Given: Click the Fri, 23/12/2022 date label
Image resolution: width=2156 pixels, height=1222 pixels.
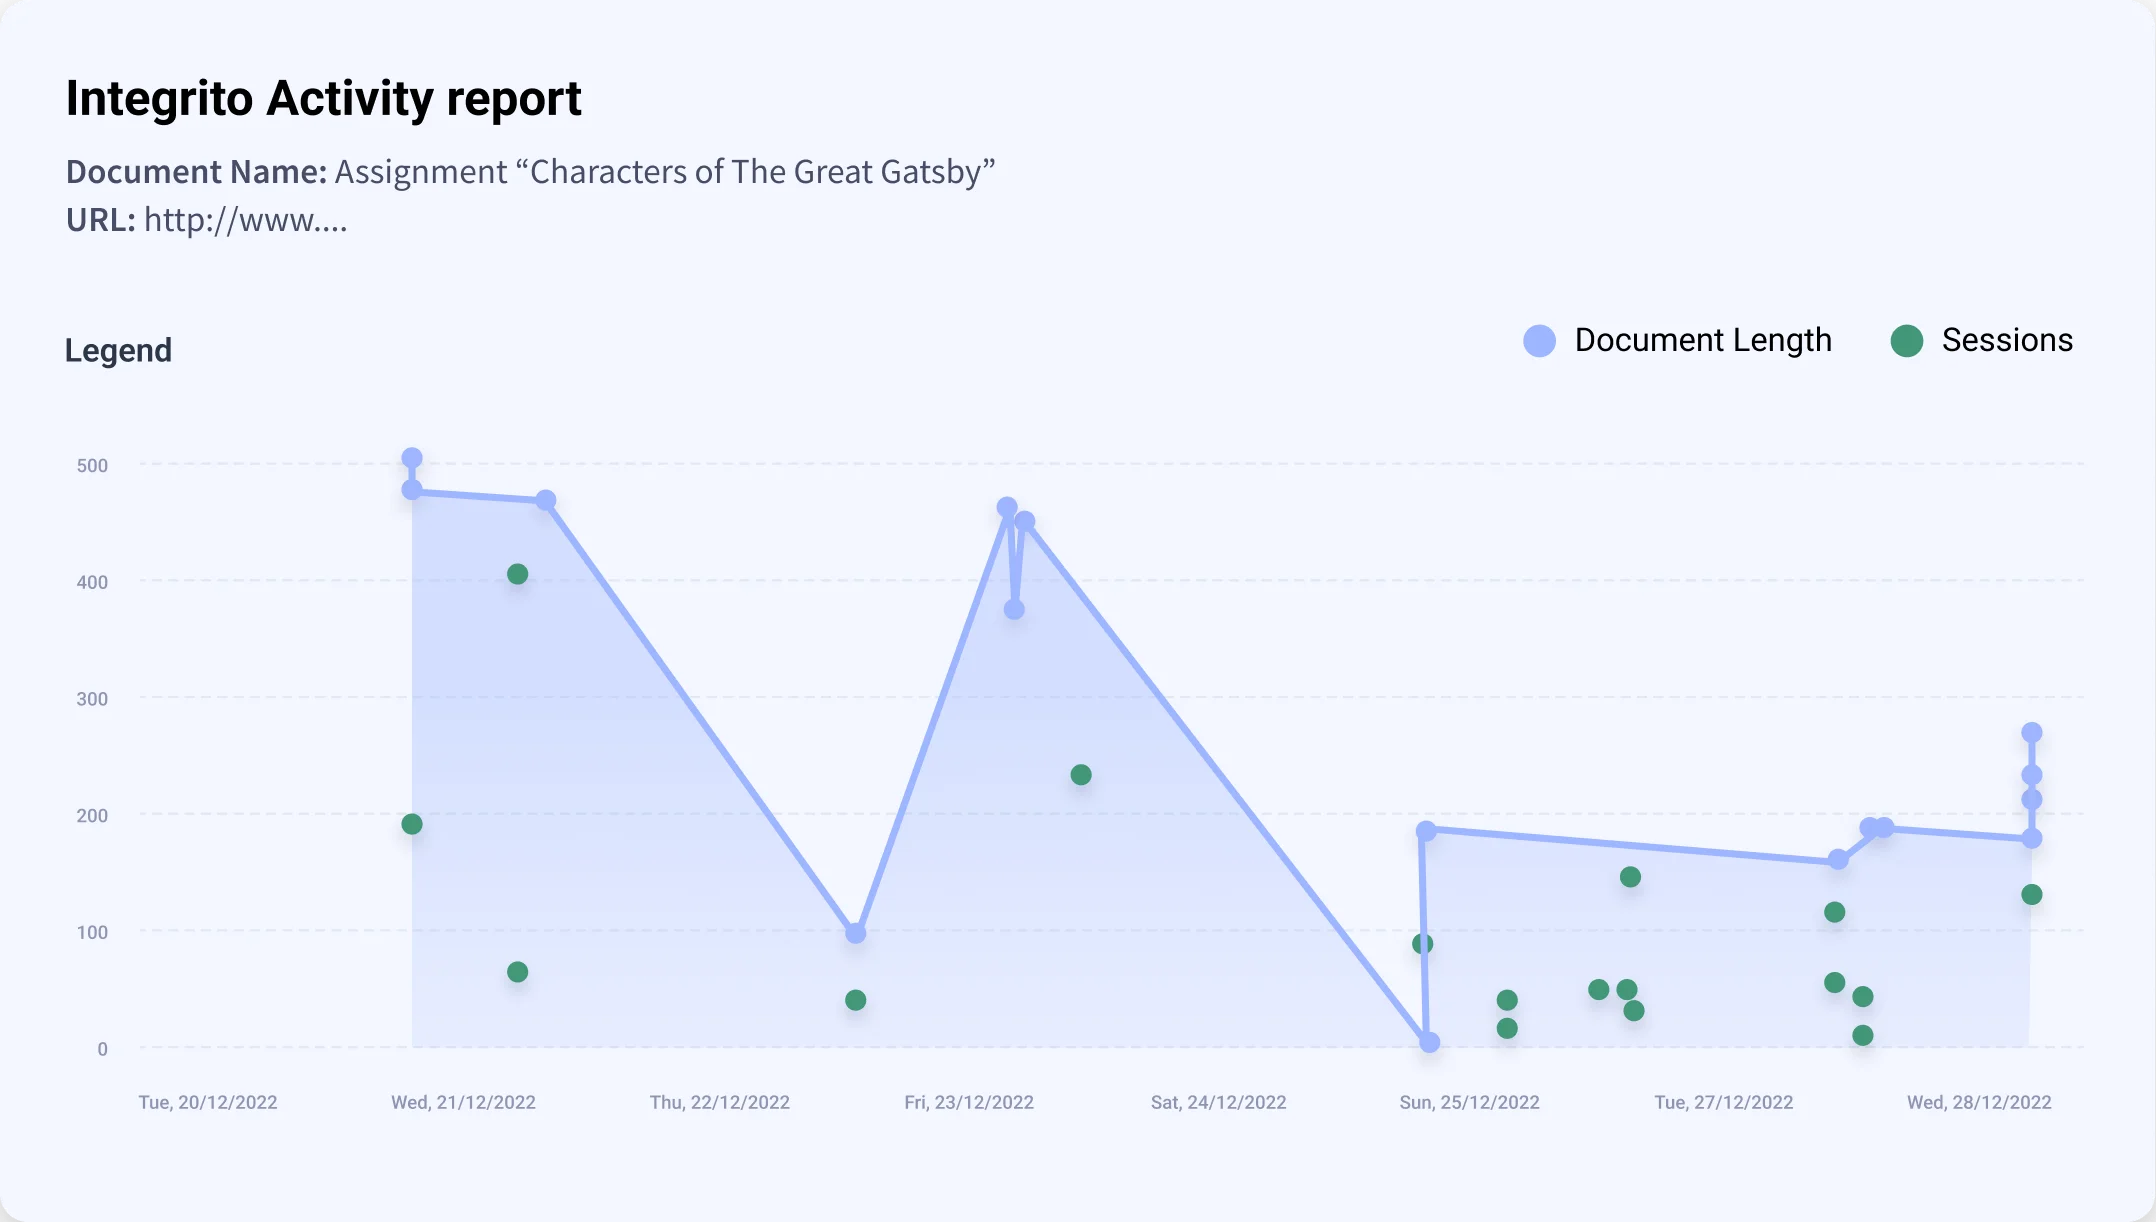Looking at the screenshot, I should (969, 1102).
